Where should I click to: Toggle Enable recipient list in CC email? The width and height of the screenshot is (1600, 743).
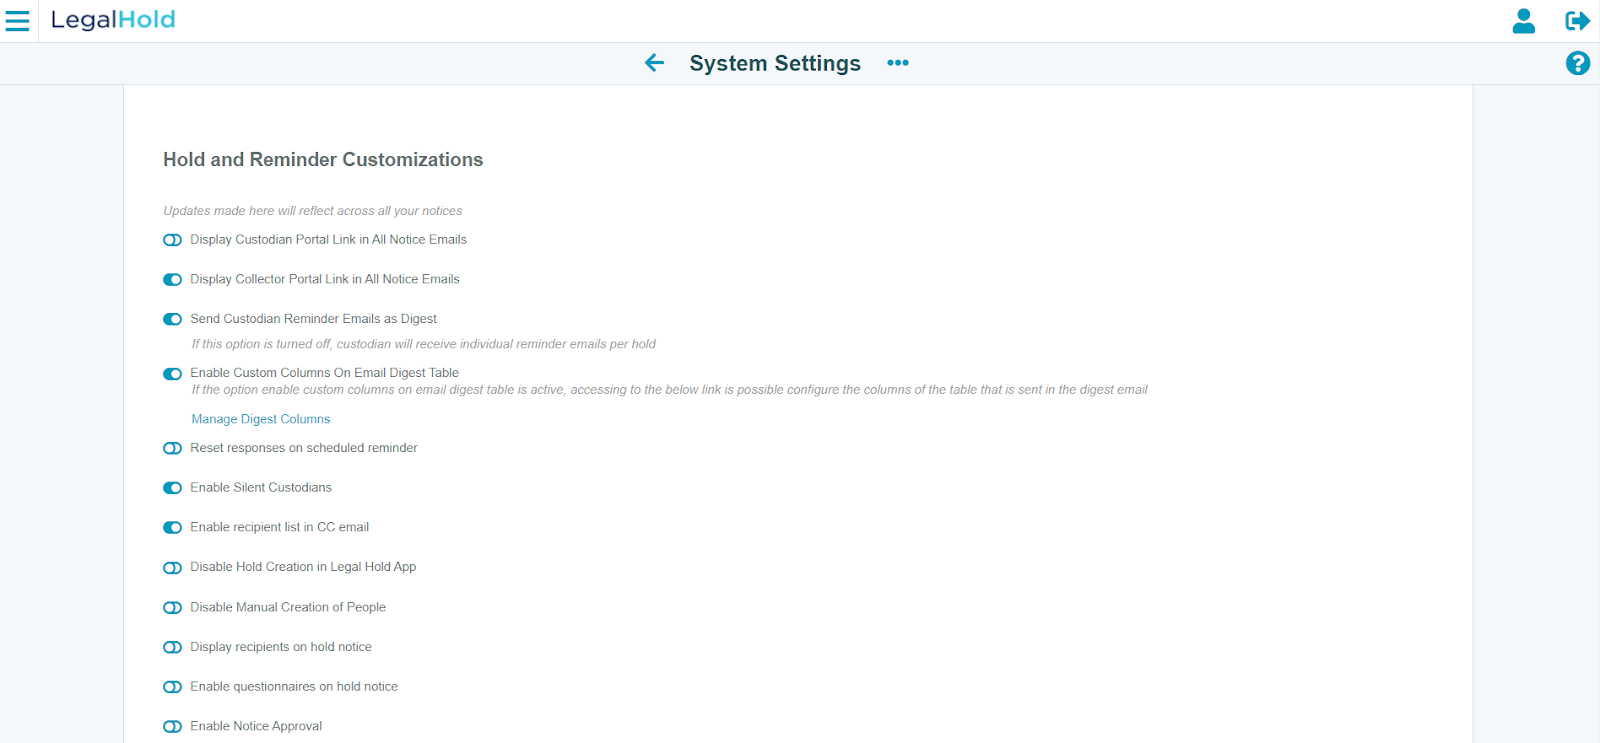pyautogui.click(x=173, y=527)
